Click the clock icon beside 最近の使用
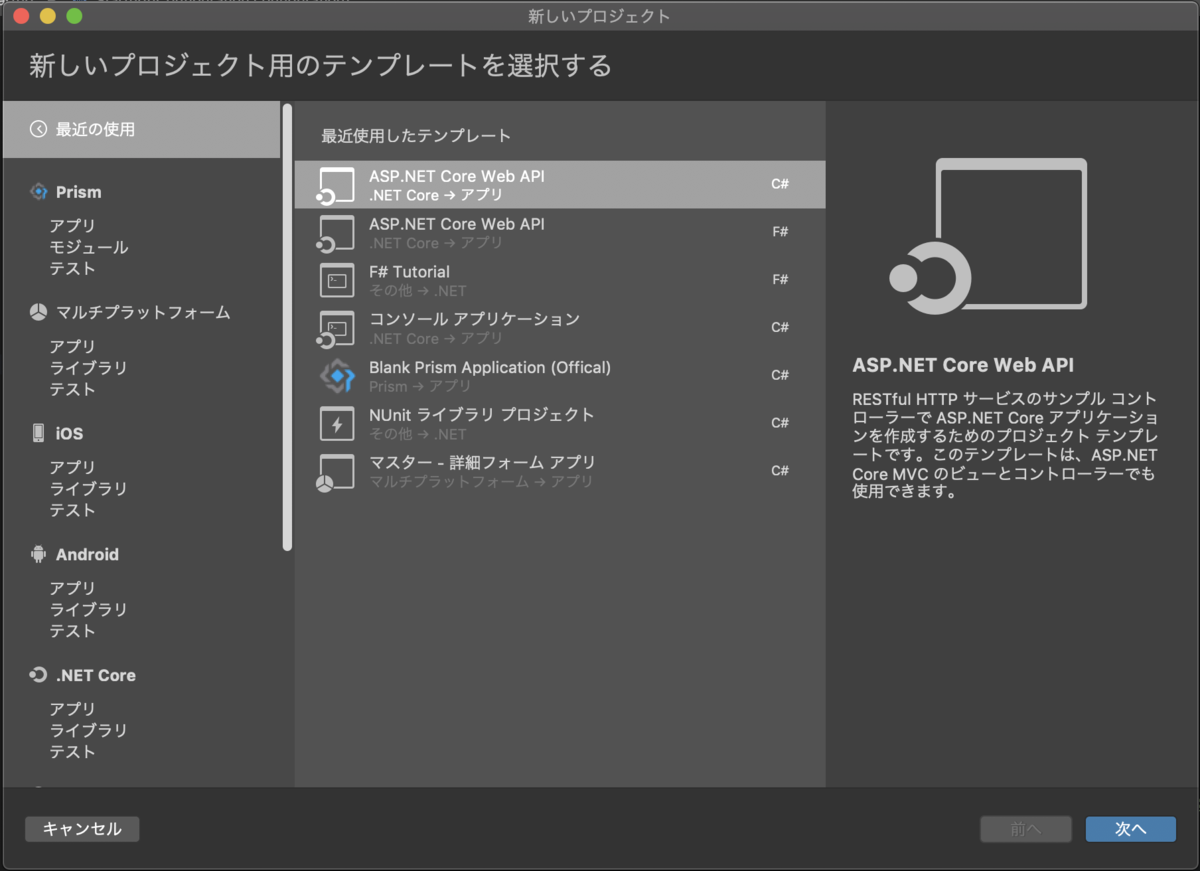 pyautogui.click(x=38, y=129)
